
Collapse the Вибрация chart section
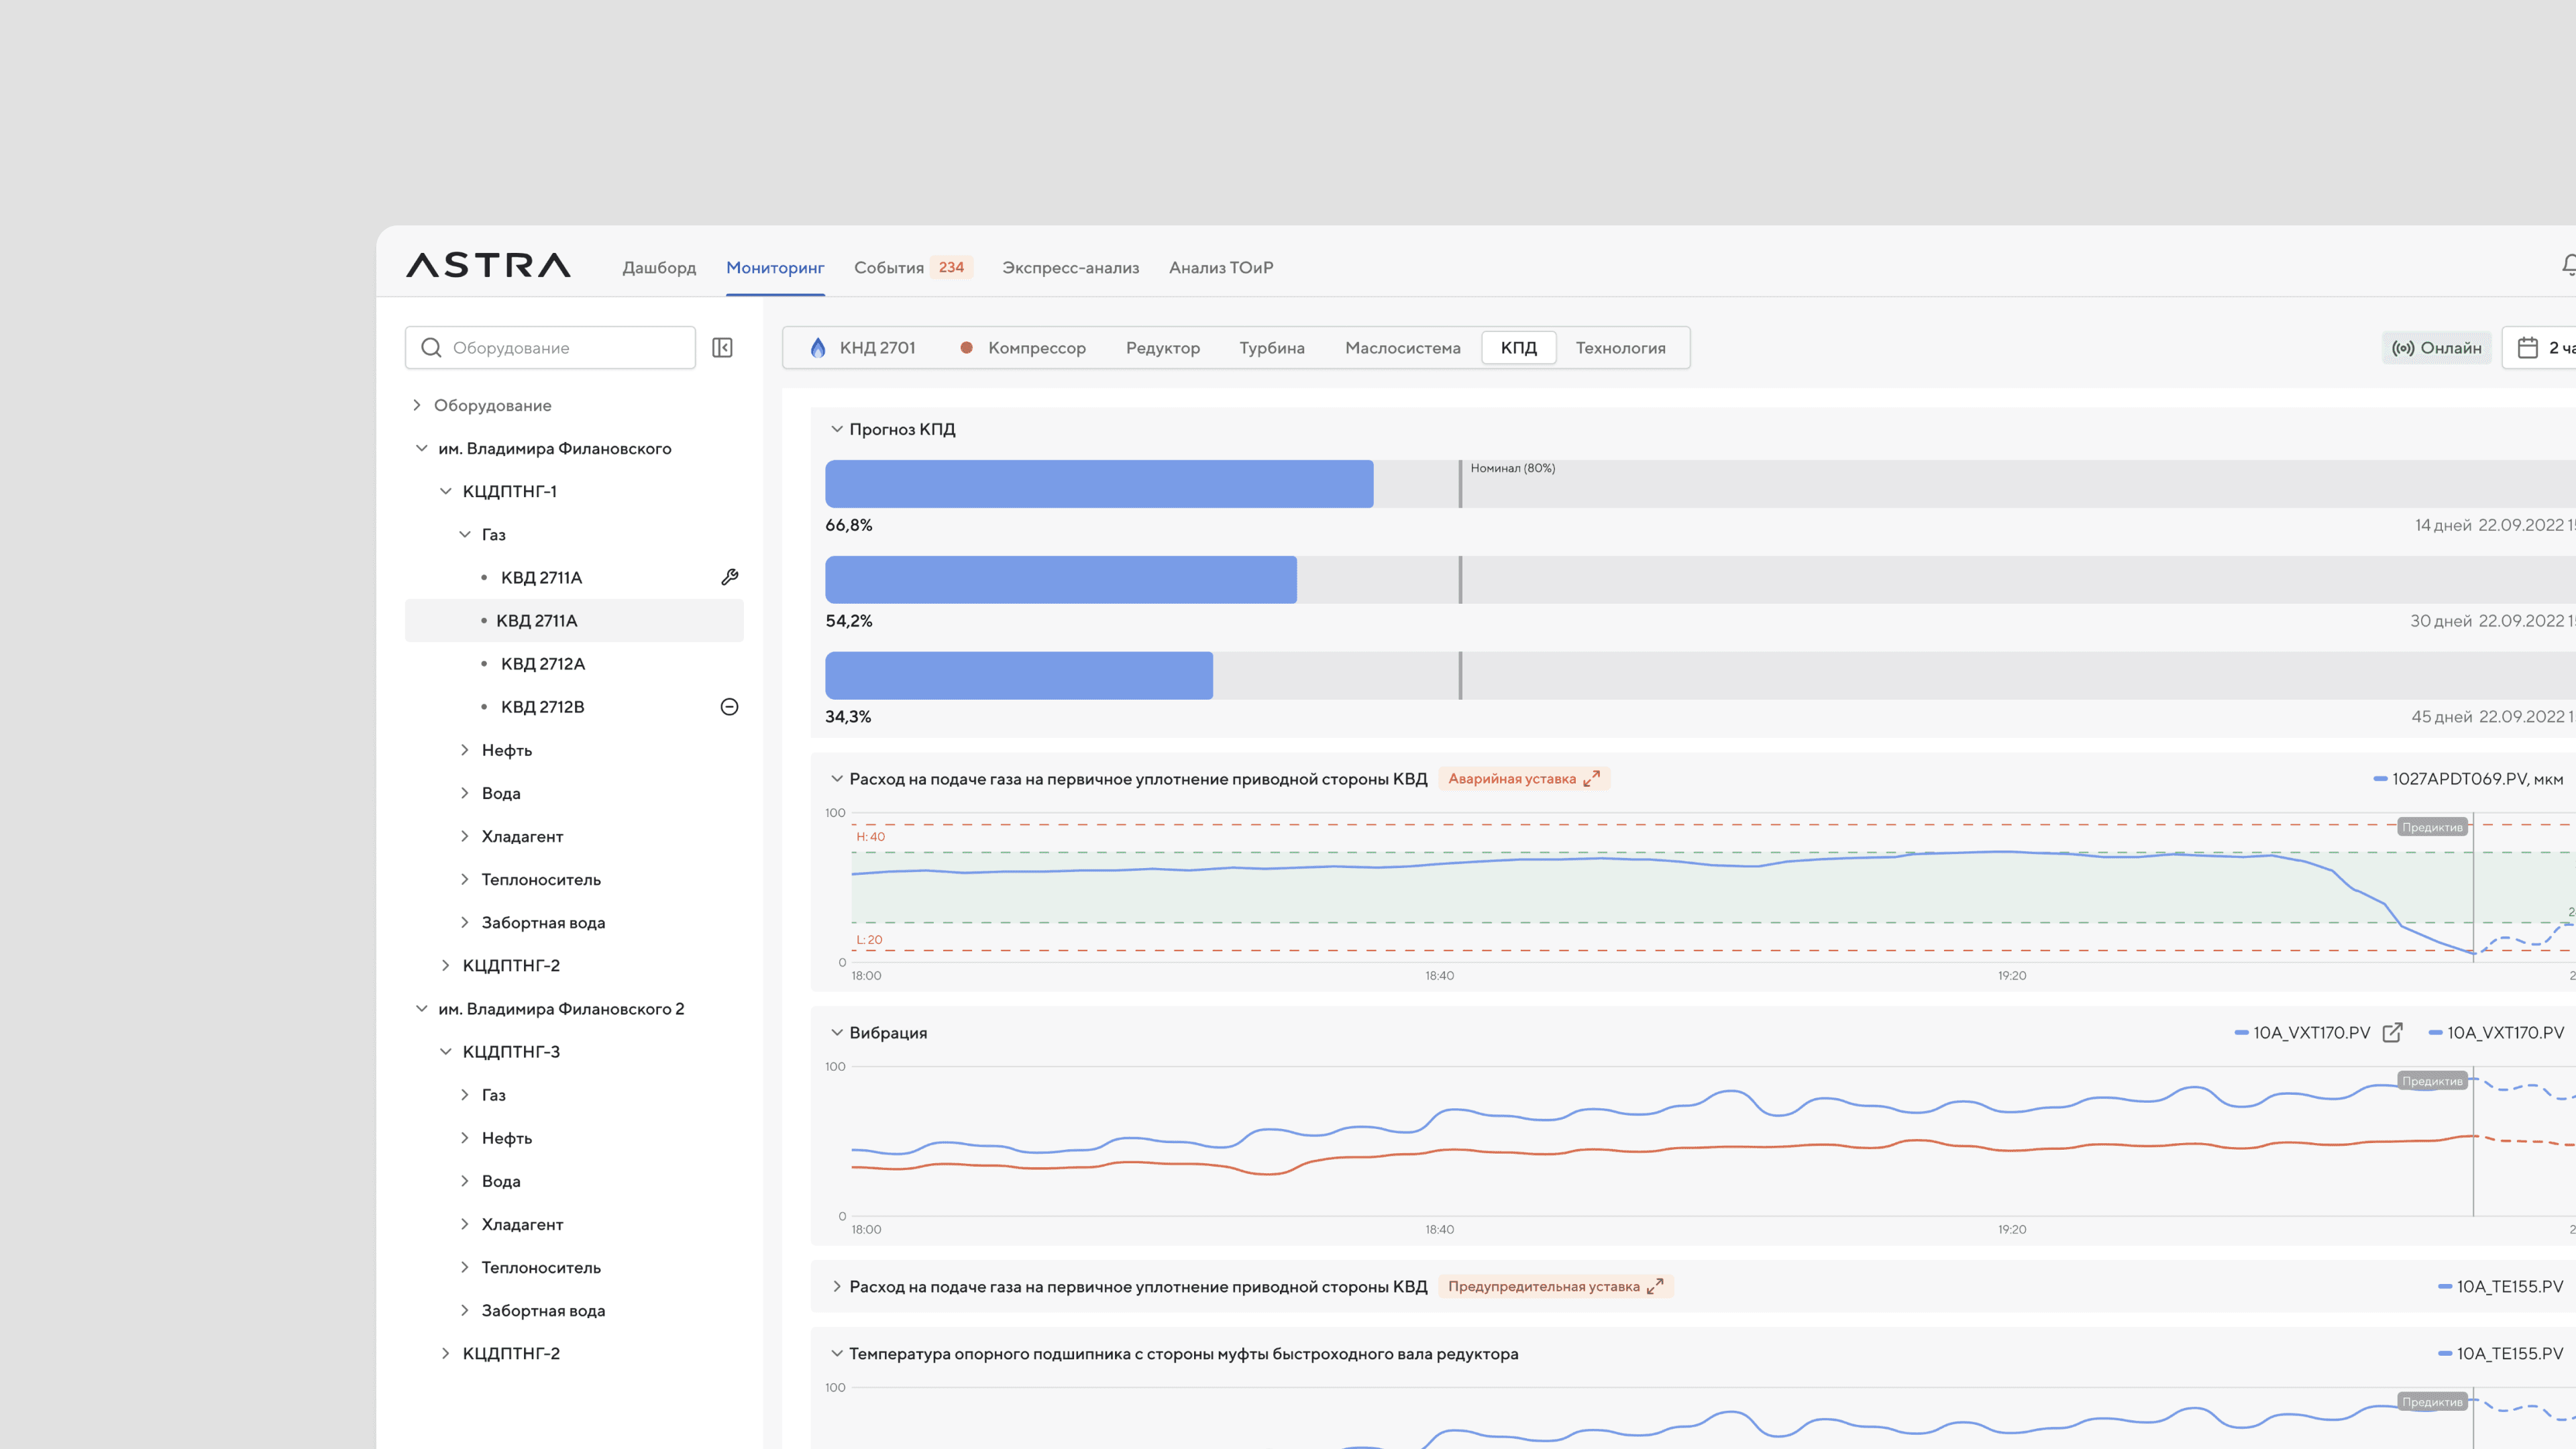coord(837,1032)
